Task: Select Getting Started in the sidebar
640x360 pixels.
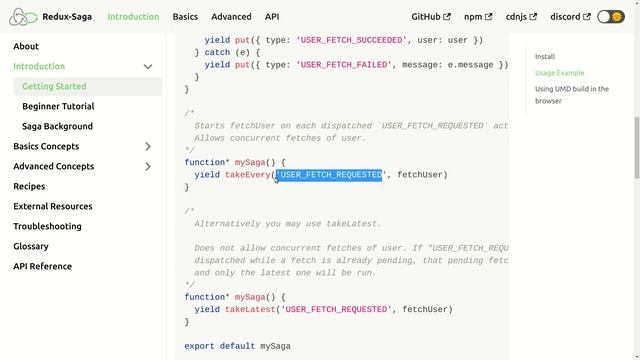Action: coord(87,86)
